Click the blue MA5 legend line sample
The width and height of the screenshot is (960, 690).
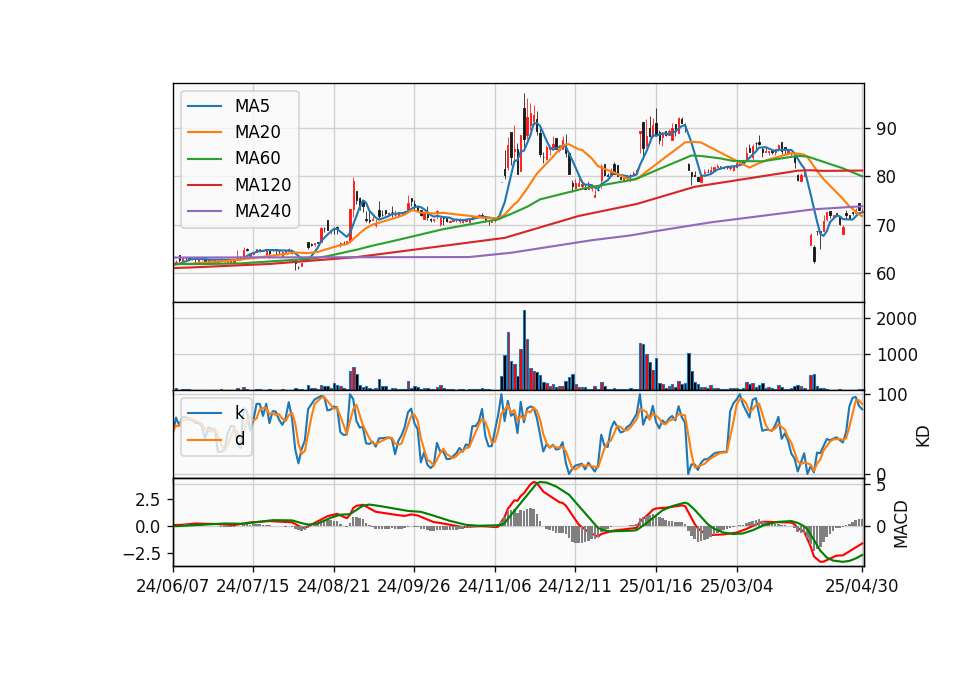coord(204,107)
